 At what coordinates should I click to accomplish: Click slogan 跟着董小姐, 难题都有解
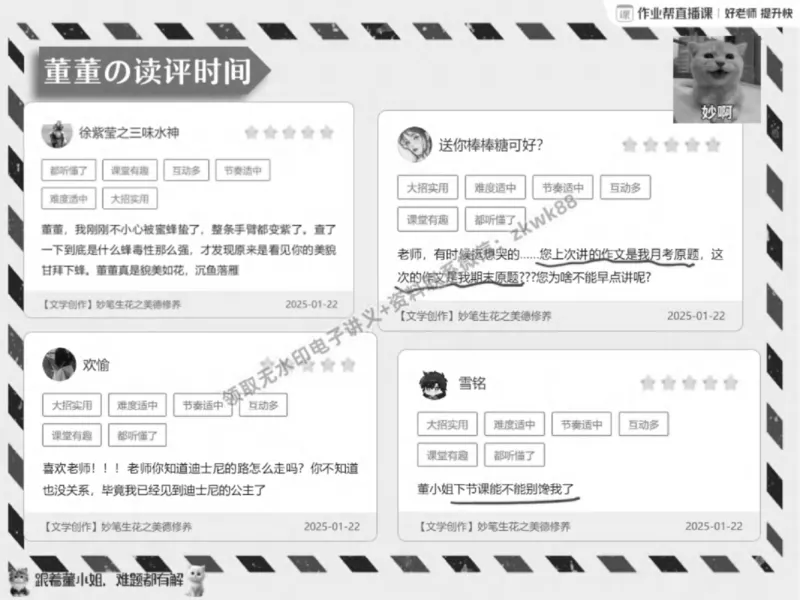tap(108, 580)
